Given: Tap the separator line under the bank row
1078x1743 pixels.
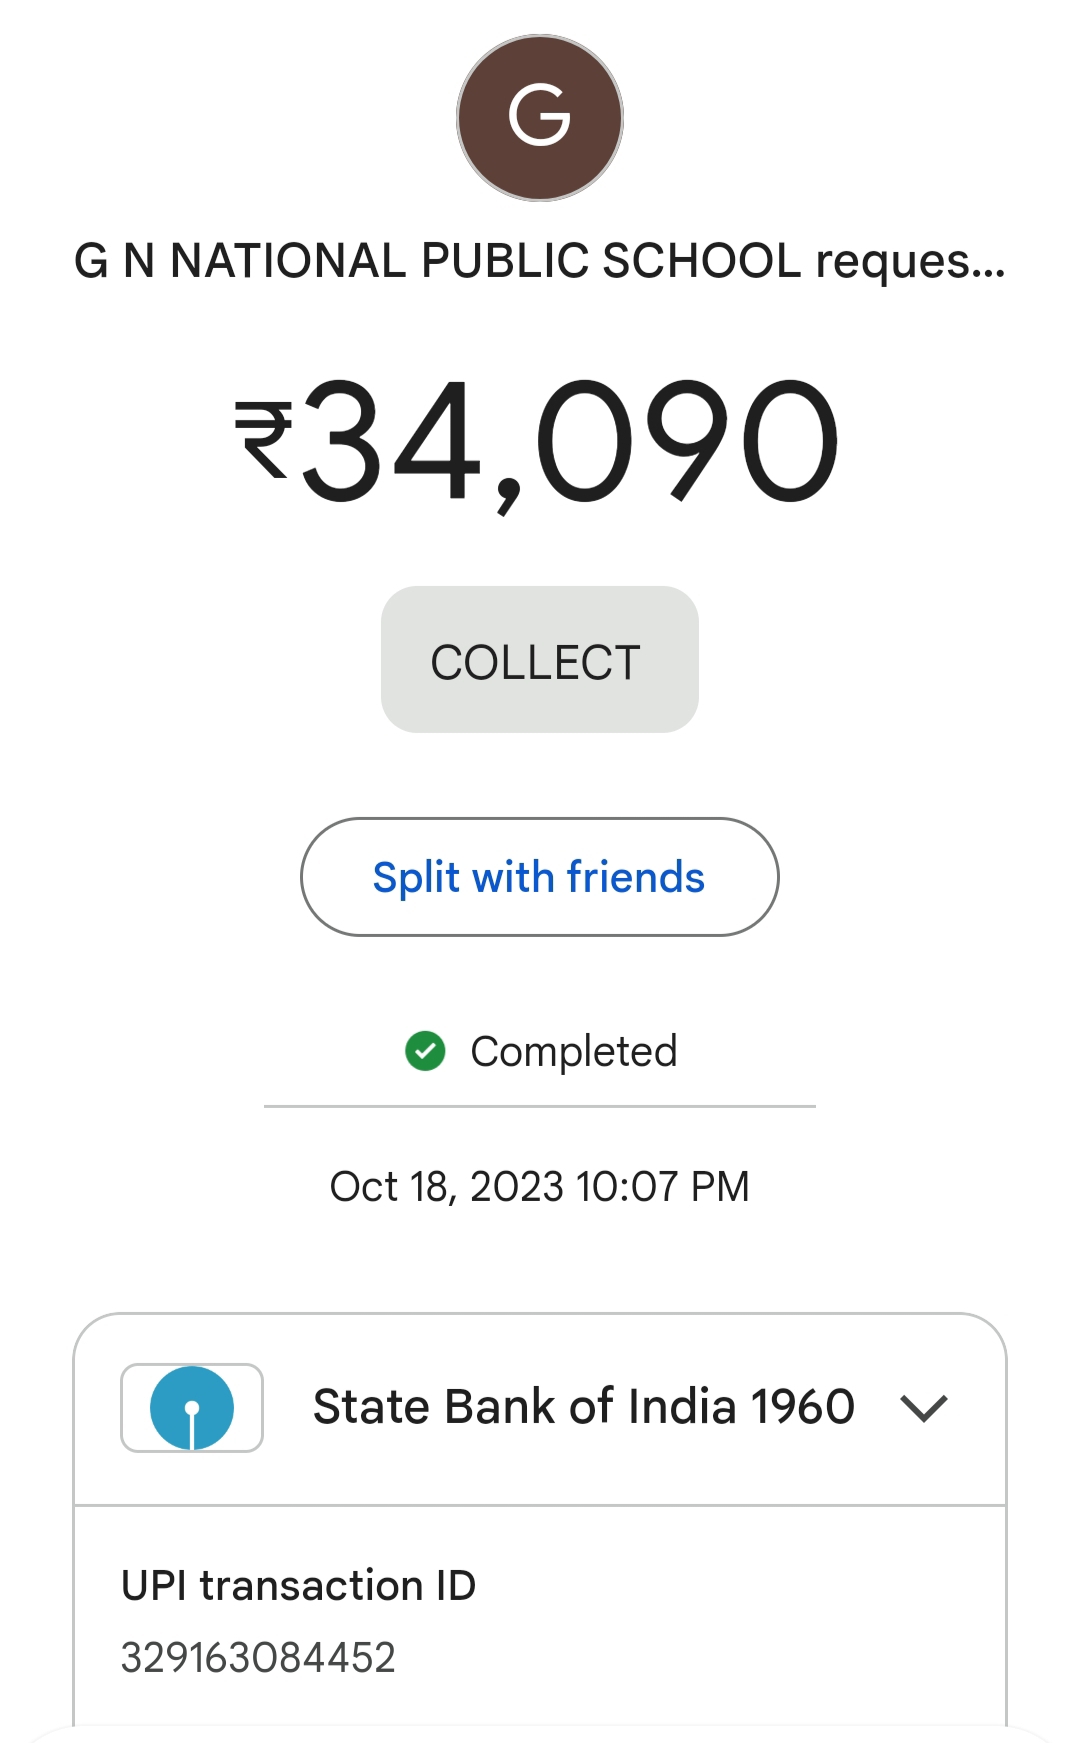Looking at the screenshot, I should click(539, 1504).
